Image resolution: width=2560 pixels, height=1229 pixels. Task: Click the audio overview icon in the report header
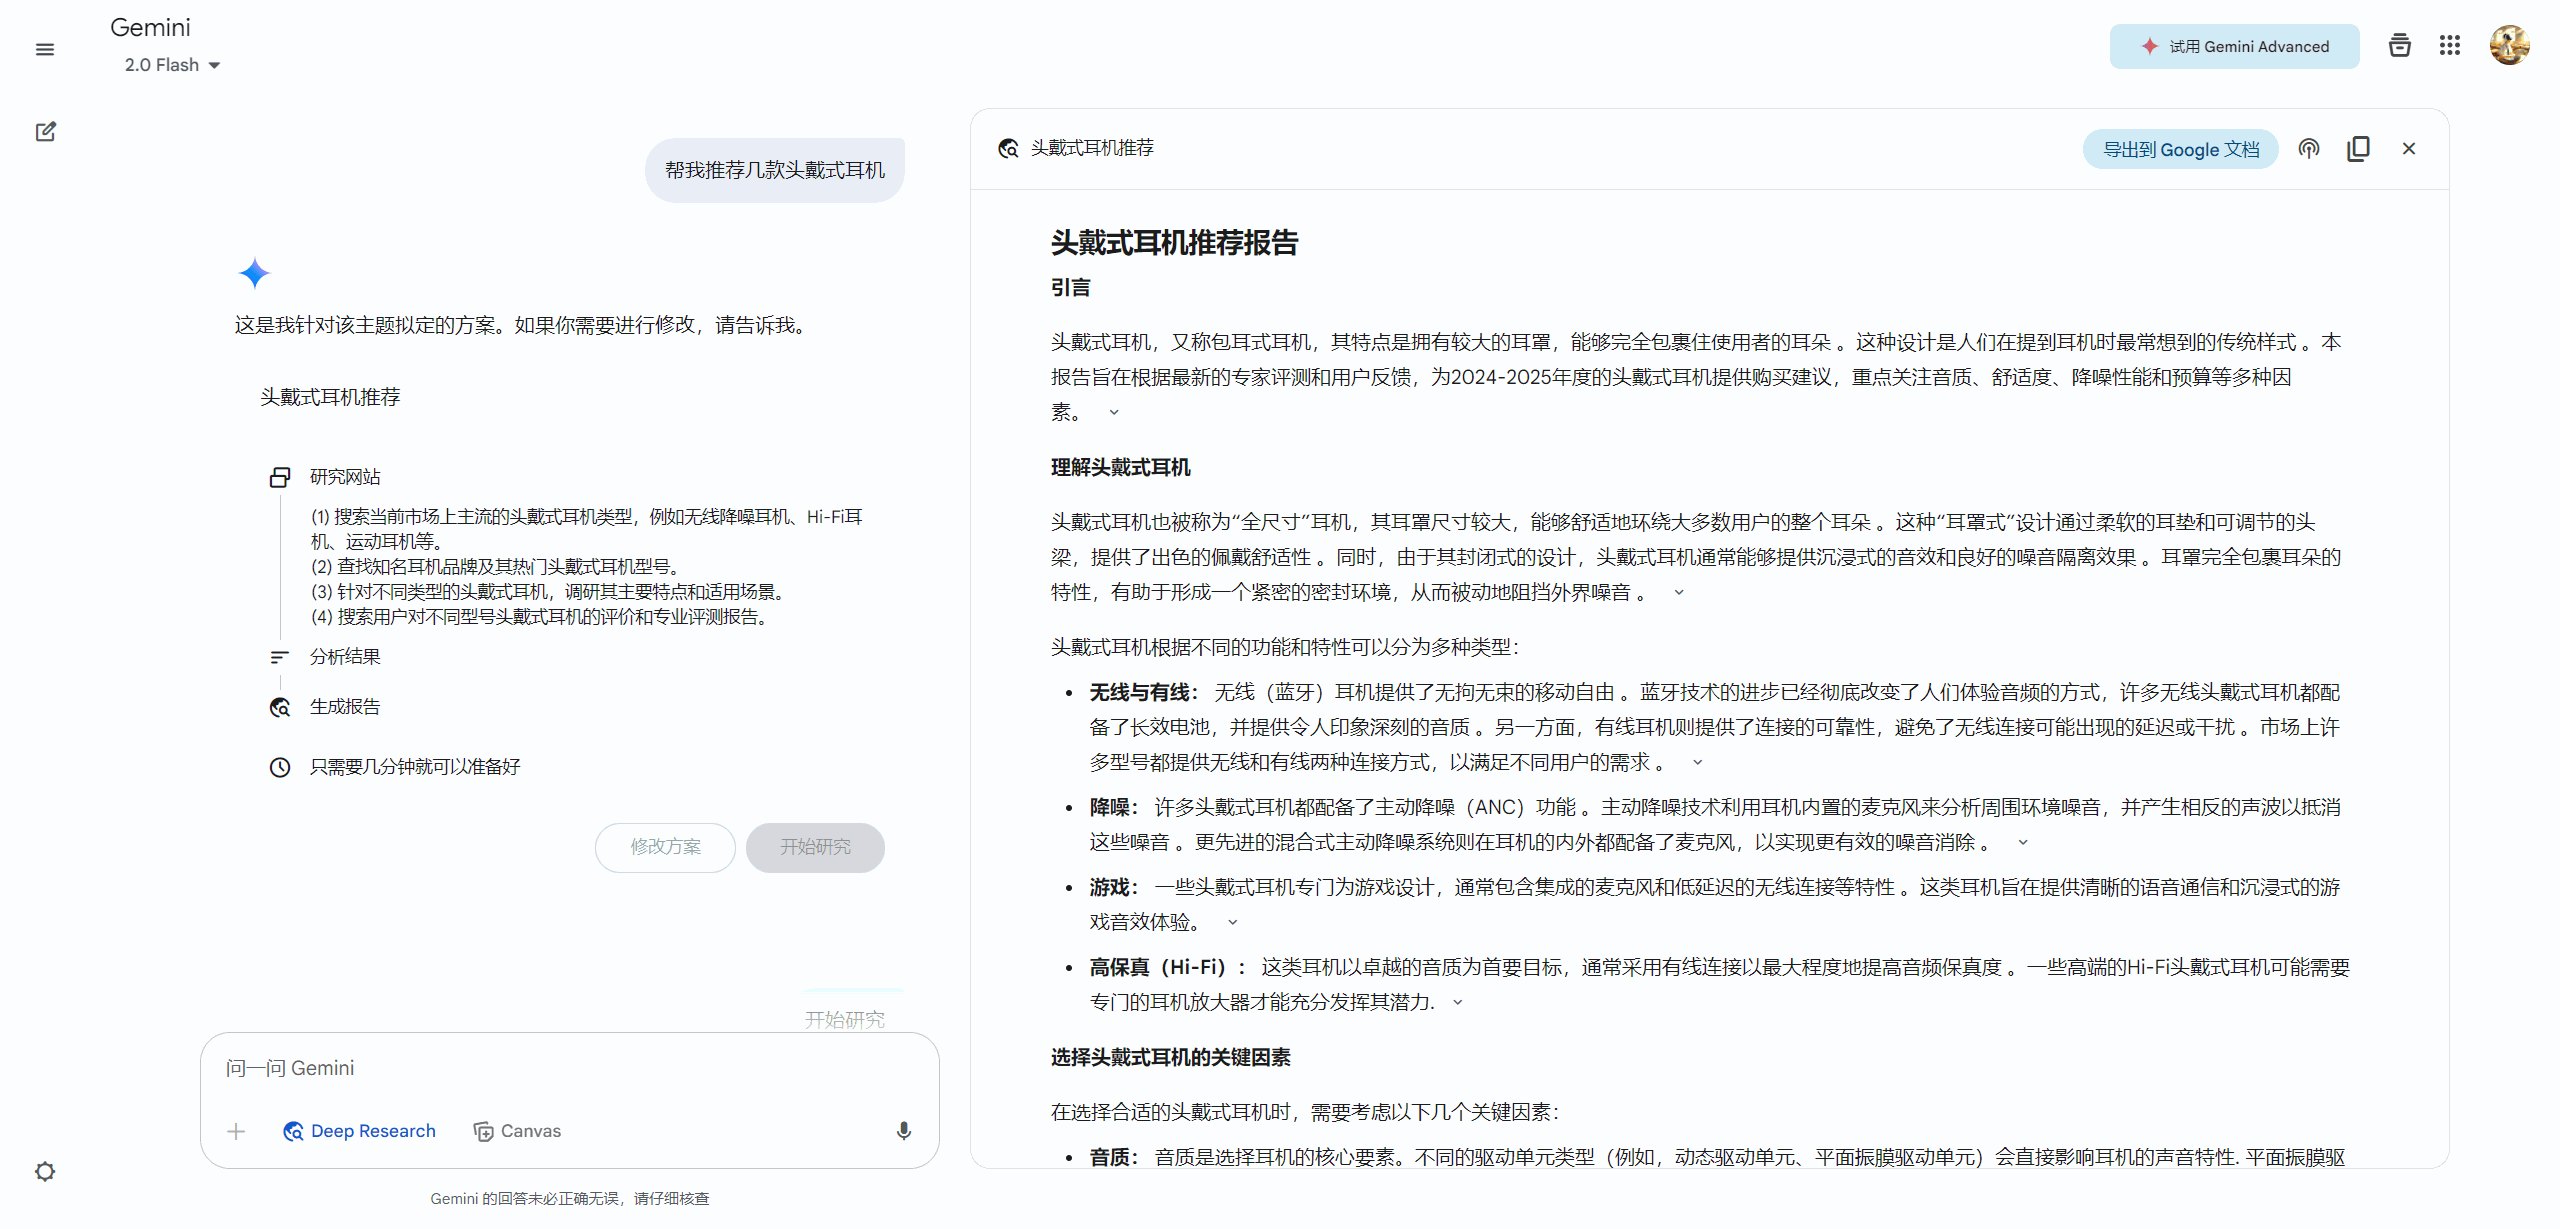pos(2308,149)
